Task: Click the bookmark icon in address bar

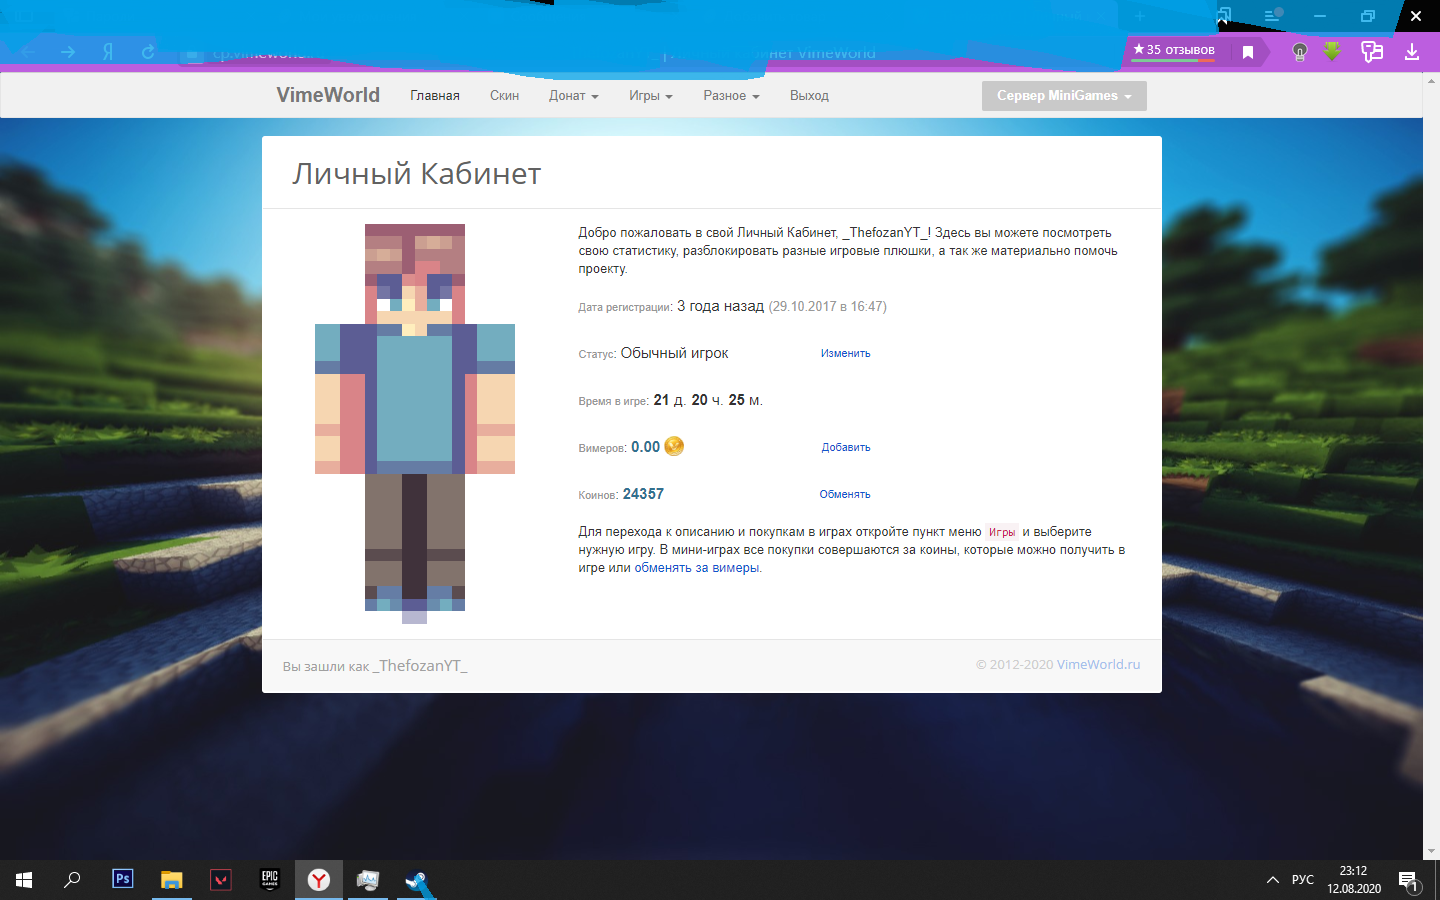Action: tap(1248, 52)
